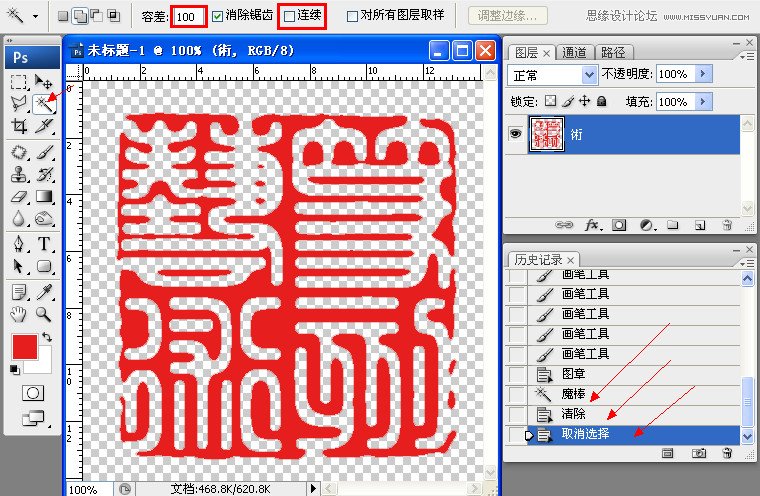Create a new layer
Viewport: 760px width, 496px height.
699,225
